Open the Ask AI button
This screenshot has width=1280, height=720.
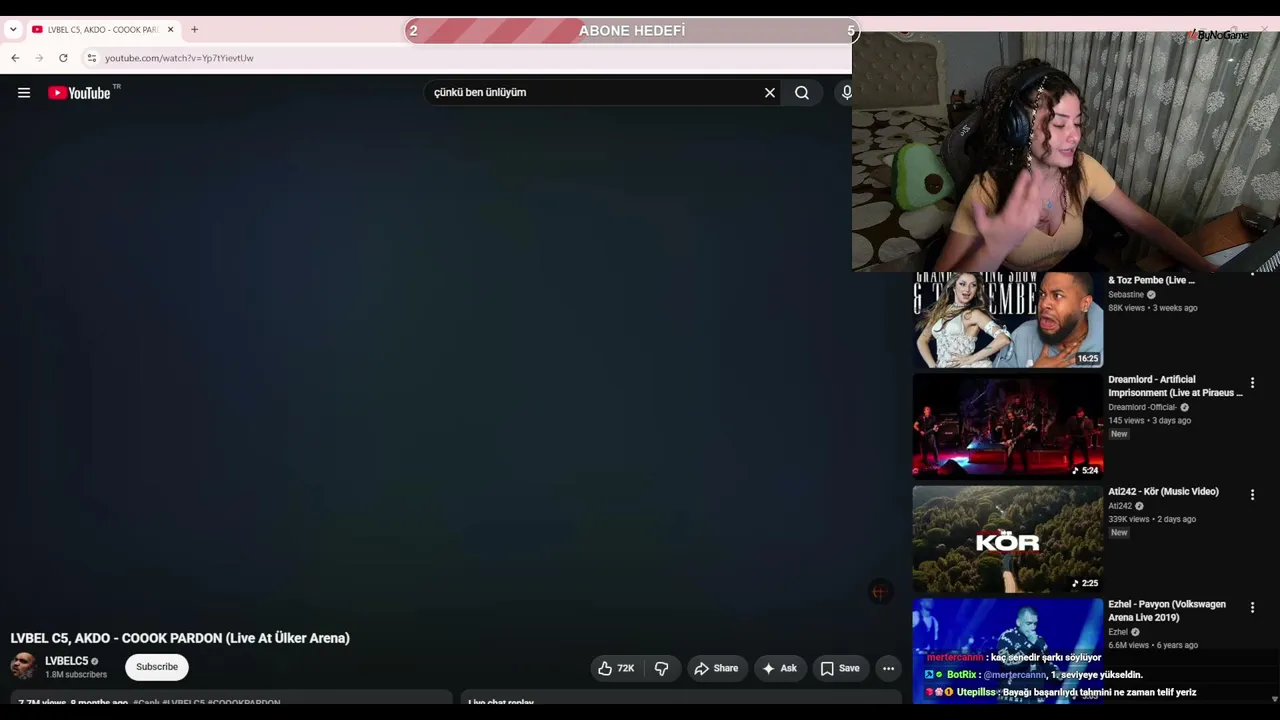pos(780,668)
